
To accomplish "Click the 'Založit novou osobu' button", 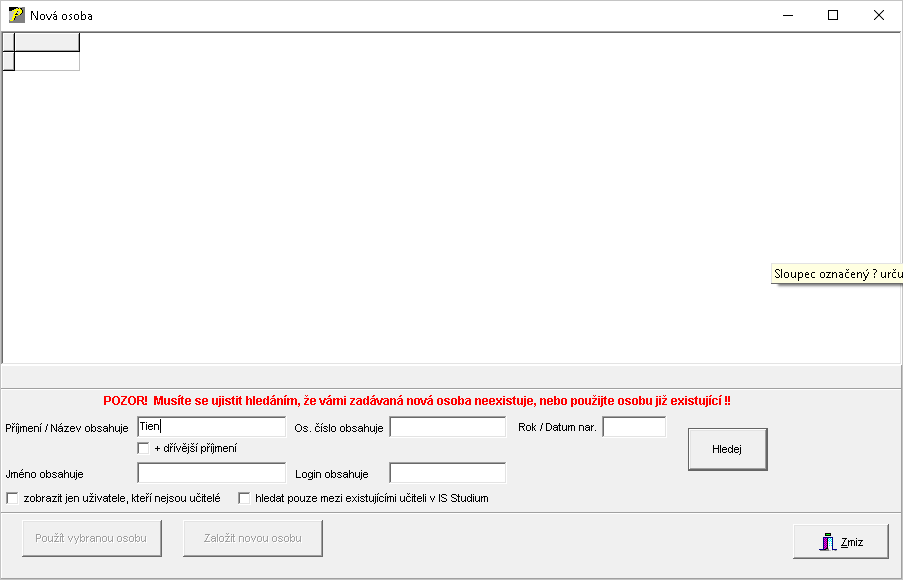I will click(x=252, y=538).
